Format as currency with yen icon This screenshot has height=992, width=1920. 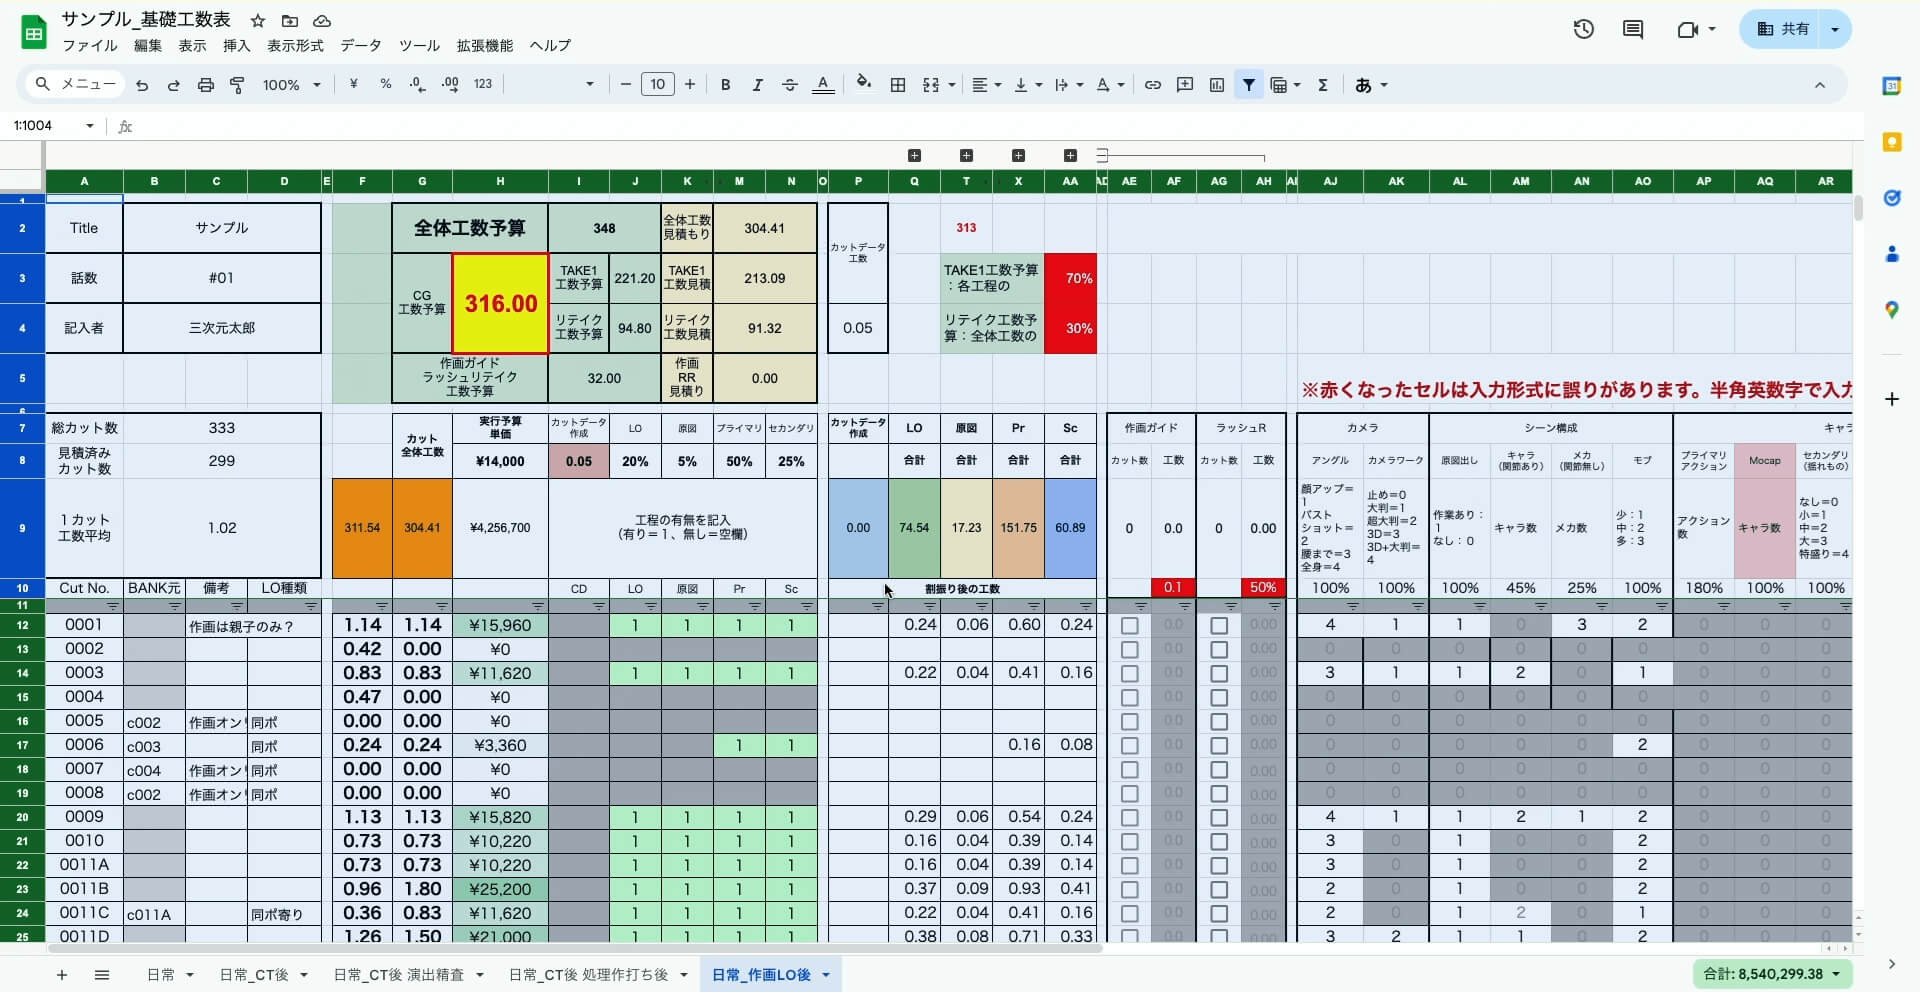click(353, 85)
